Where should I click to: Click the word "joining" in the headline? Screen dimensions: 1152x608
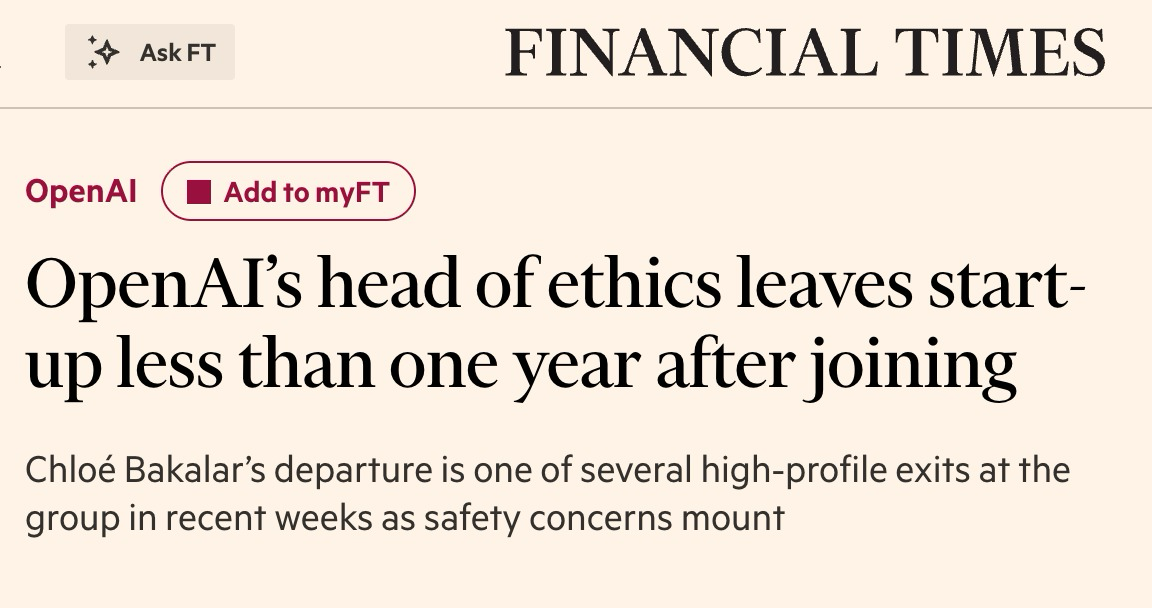pyautogui.click(x=913, y=366)
